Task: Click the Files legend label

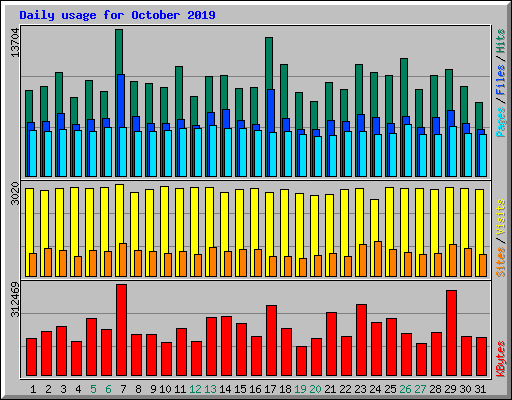Action: click(x=501, y=79)
